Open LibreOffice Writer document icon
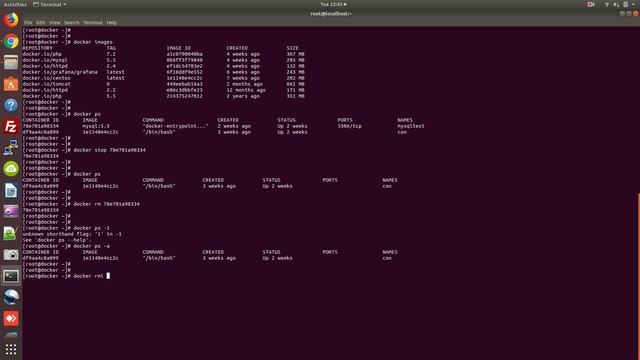The height and width of the screenshot is (360, 640). (11, 191)
